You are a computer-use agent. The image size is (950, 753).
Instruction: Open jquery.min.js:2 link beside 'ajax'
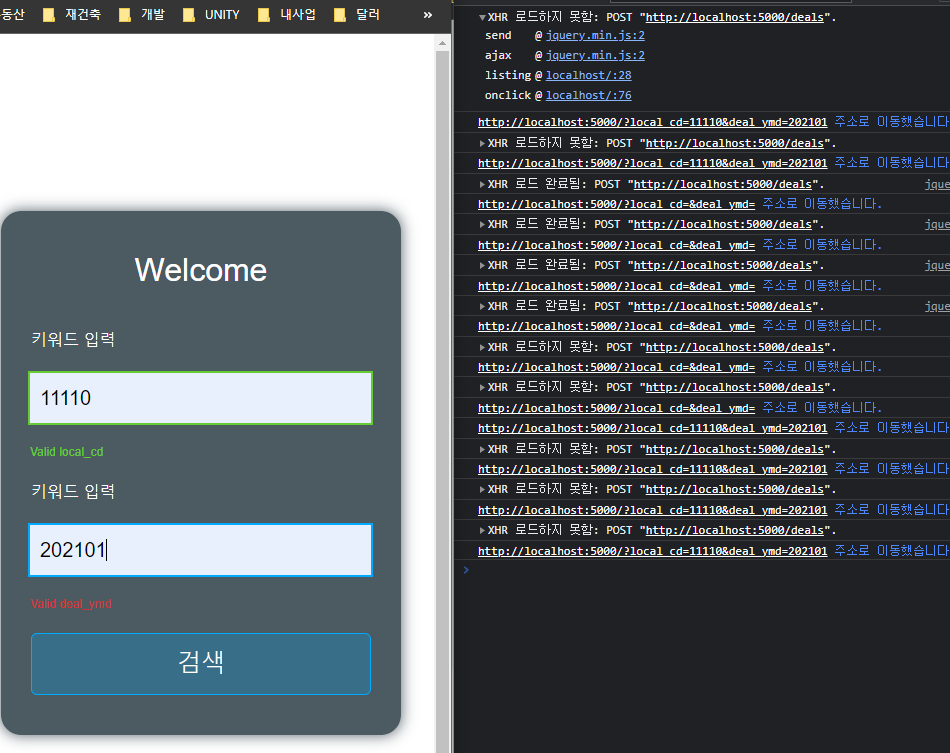[595, 56]
